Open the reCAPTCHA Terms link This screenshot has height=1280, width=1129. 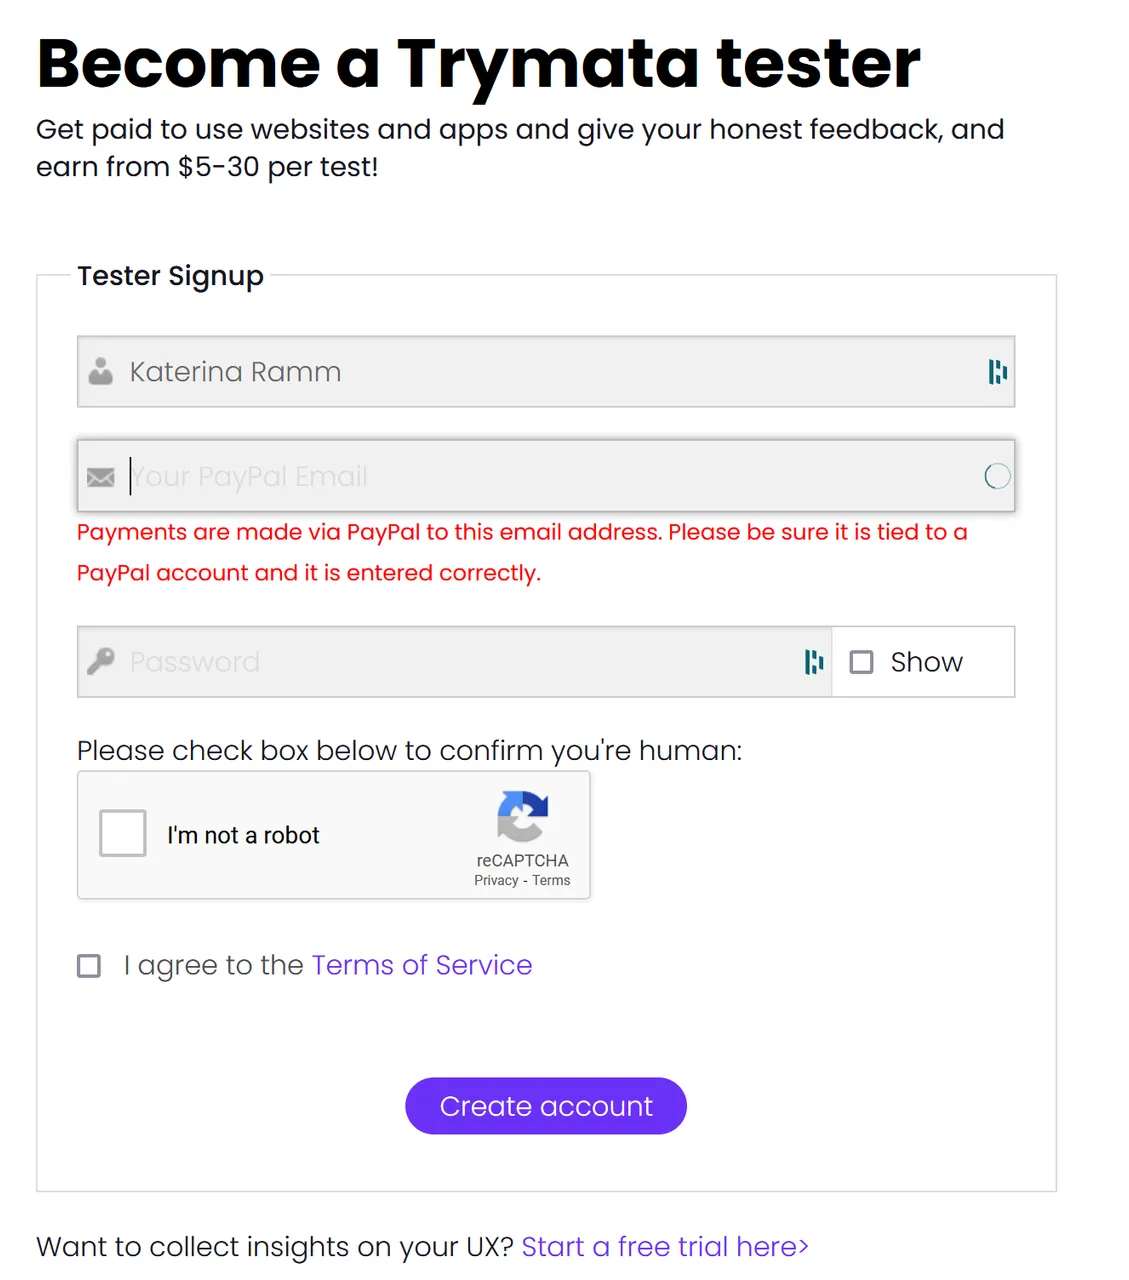pyautogui.click(x=551, y=881)
